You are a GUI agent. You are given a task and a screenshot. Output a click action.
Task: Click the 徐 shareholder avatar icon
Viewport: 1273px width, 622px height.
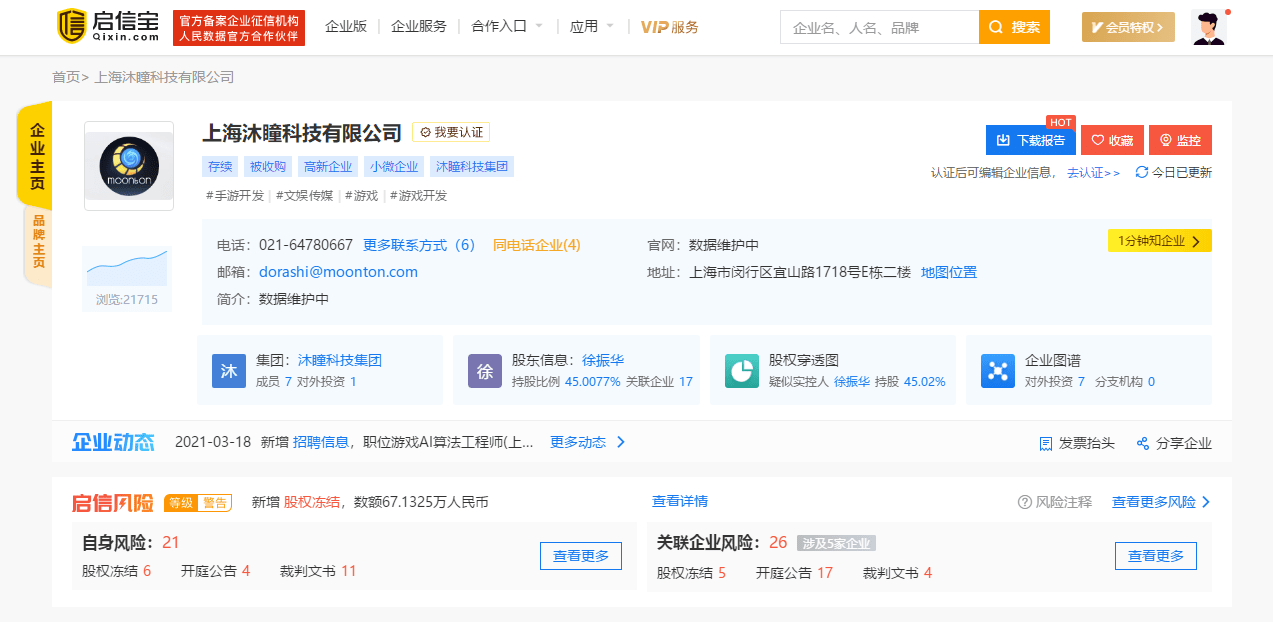(485, 371)
